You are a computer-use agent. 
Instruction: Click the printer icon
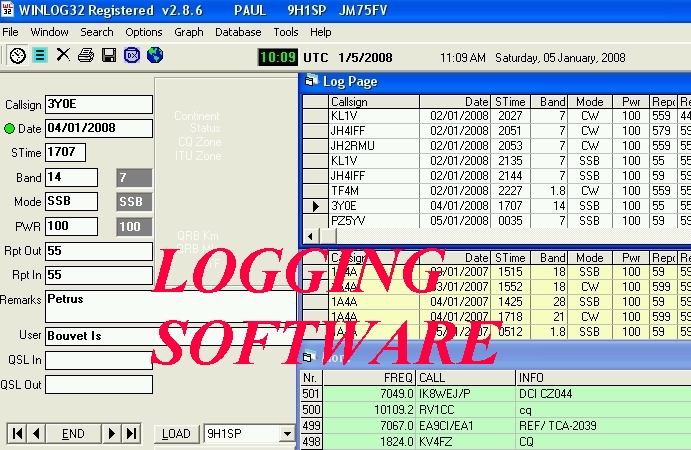86,55
